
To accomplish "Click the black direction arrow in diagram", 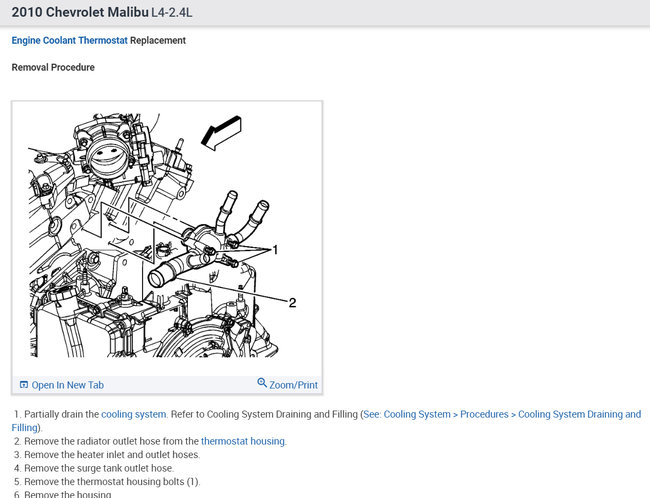I will click(221, 133).
